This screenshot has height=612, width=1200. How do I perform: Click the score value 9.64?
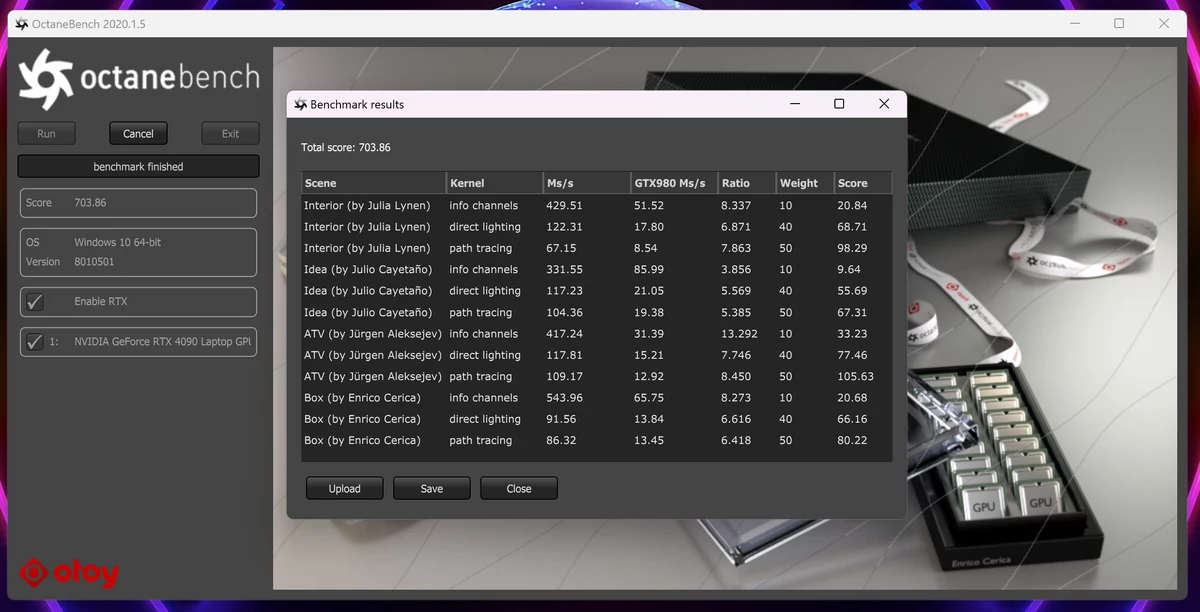[x=849, y=270]
